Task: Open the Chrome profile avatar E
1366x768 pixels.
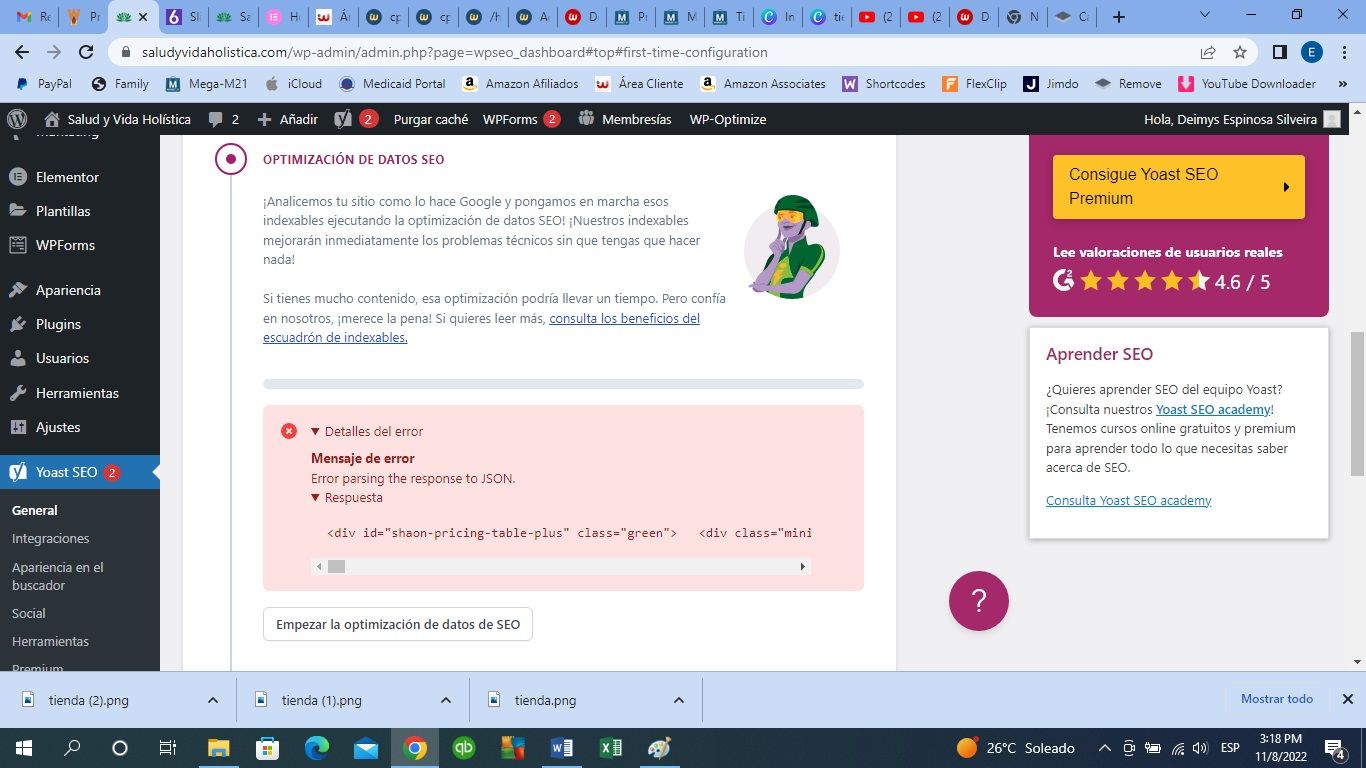Action: click(x=1312, y=52)
